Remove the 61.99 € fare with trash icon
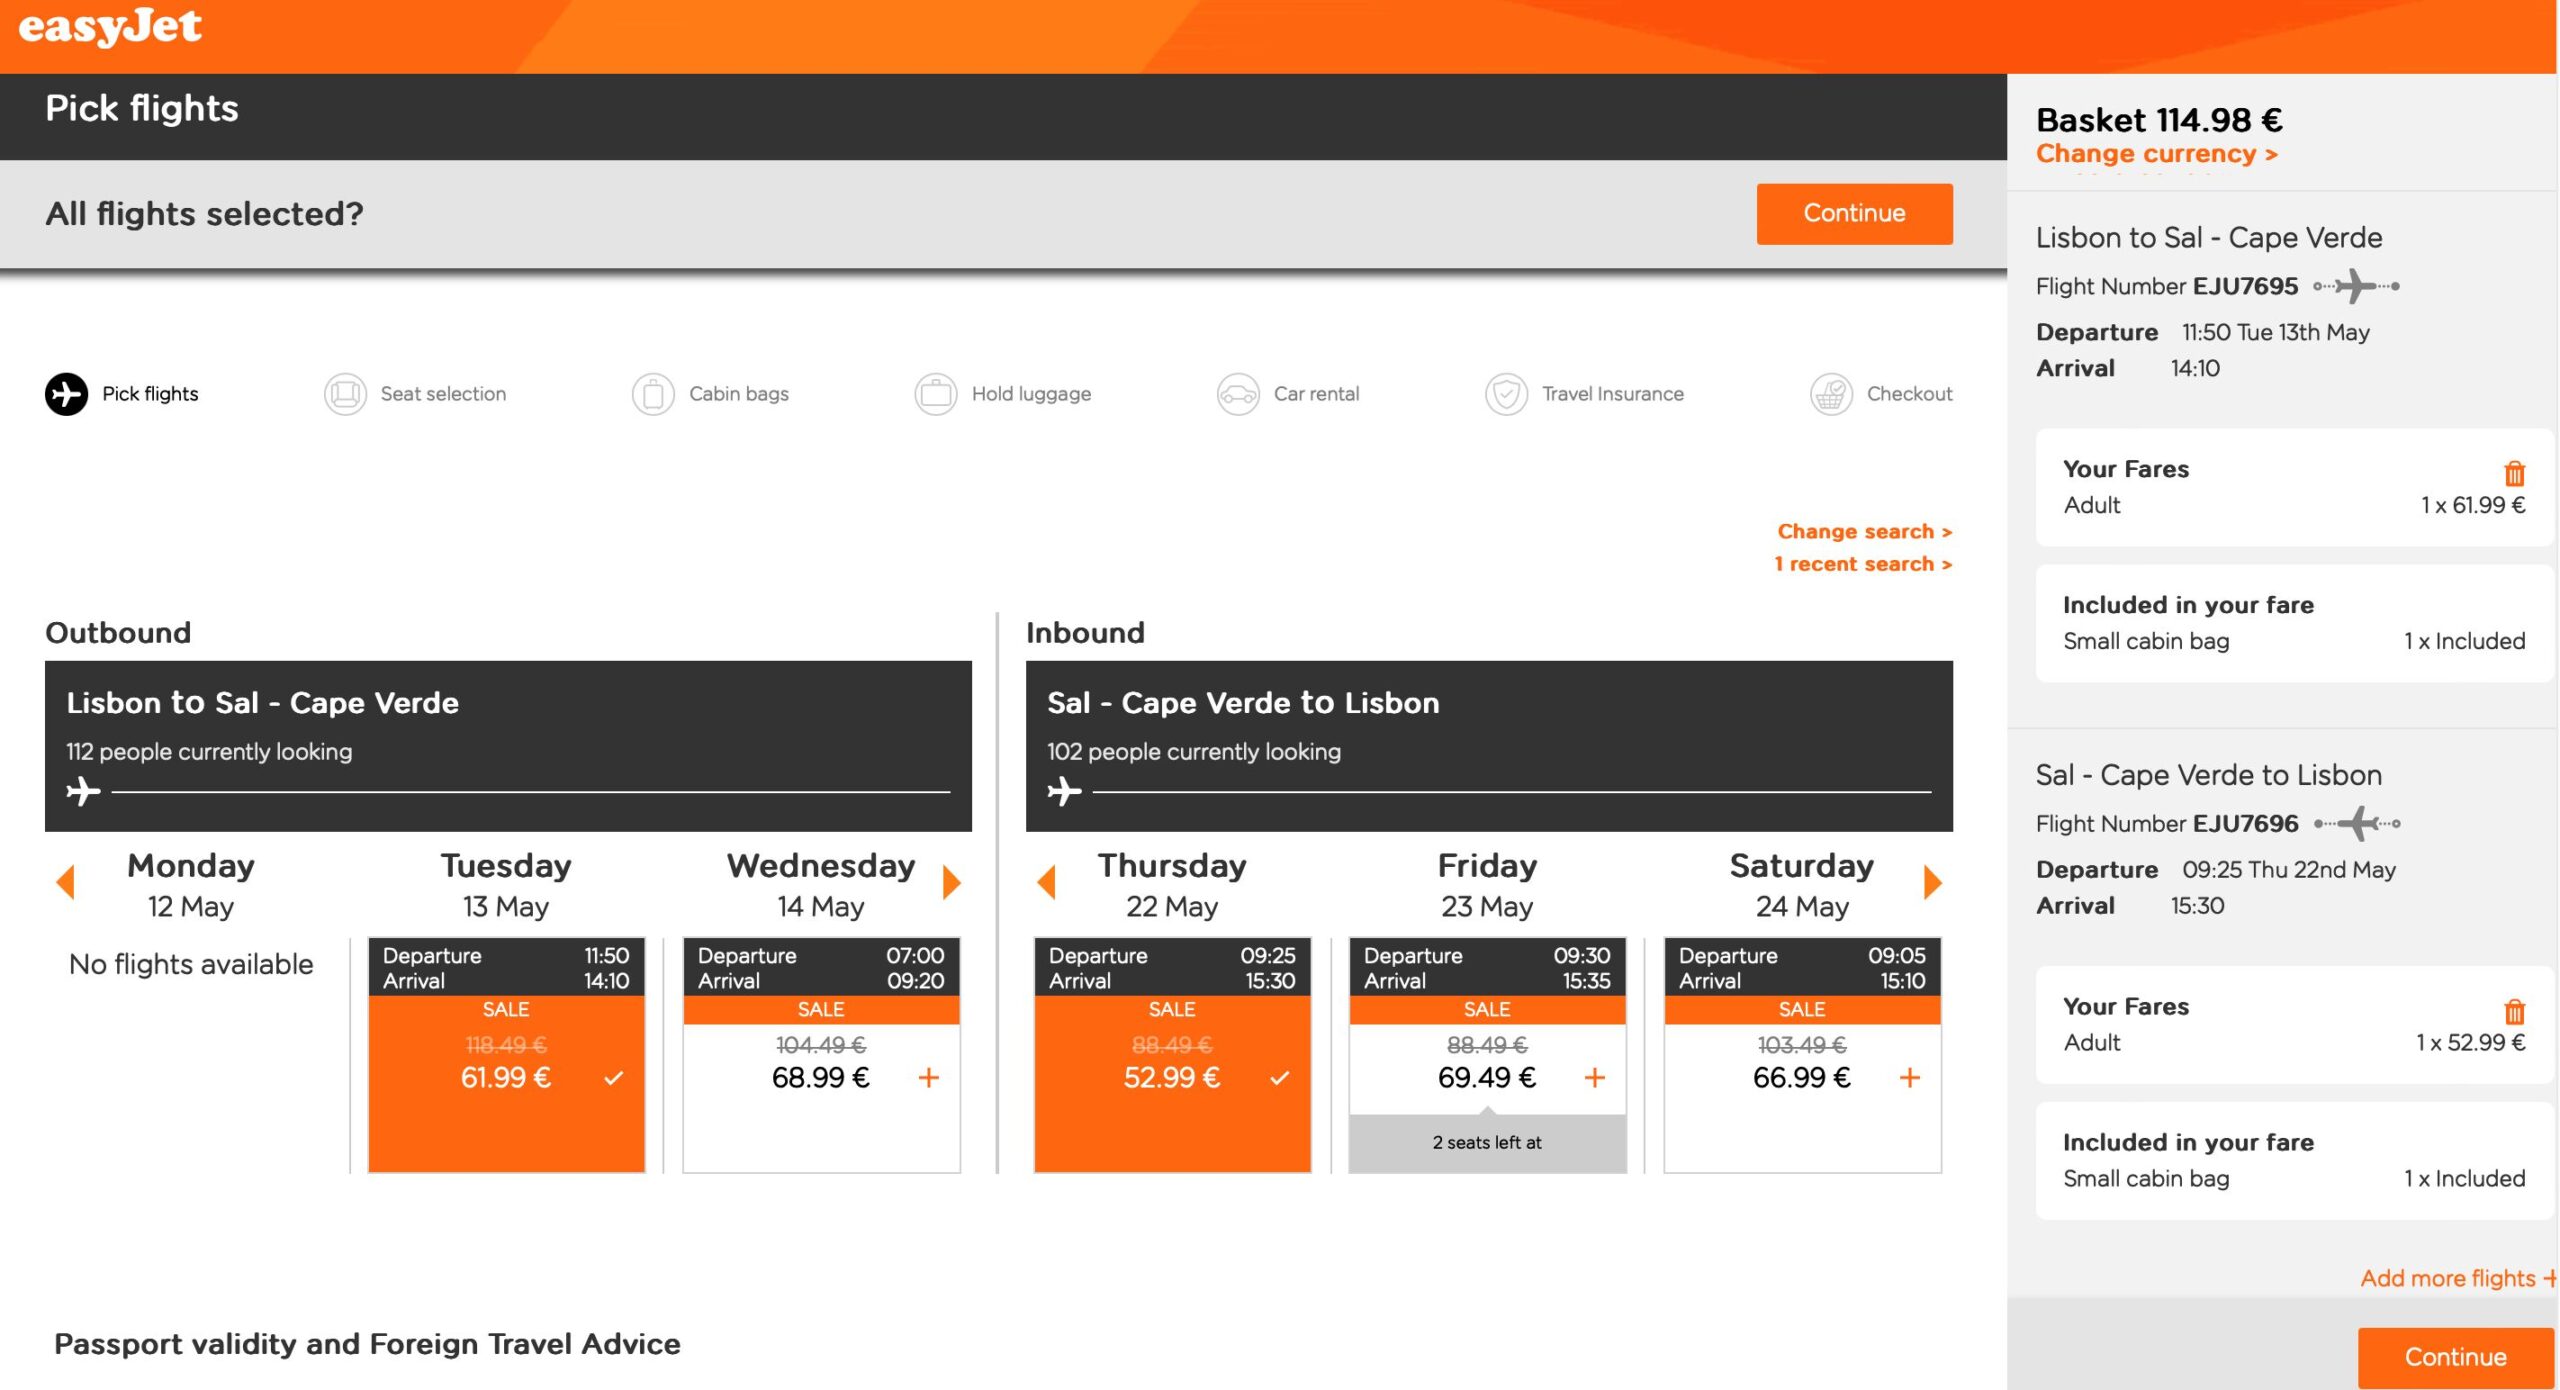 (x=2514, y=473)
